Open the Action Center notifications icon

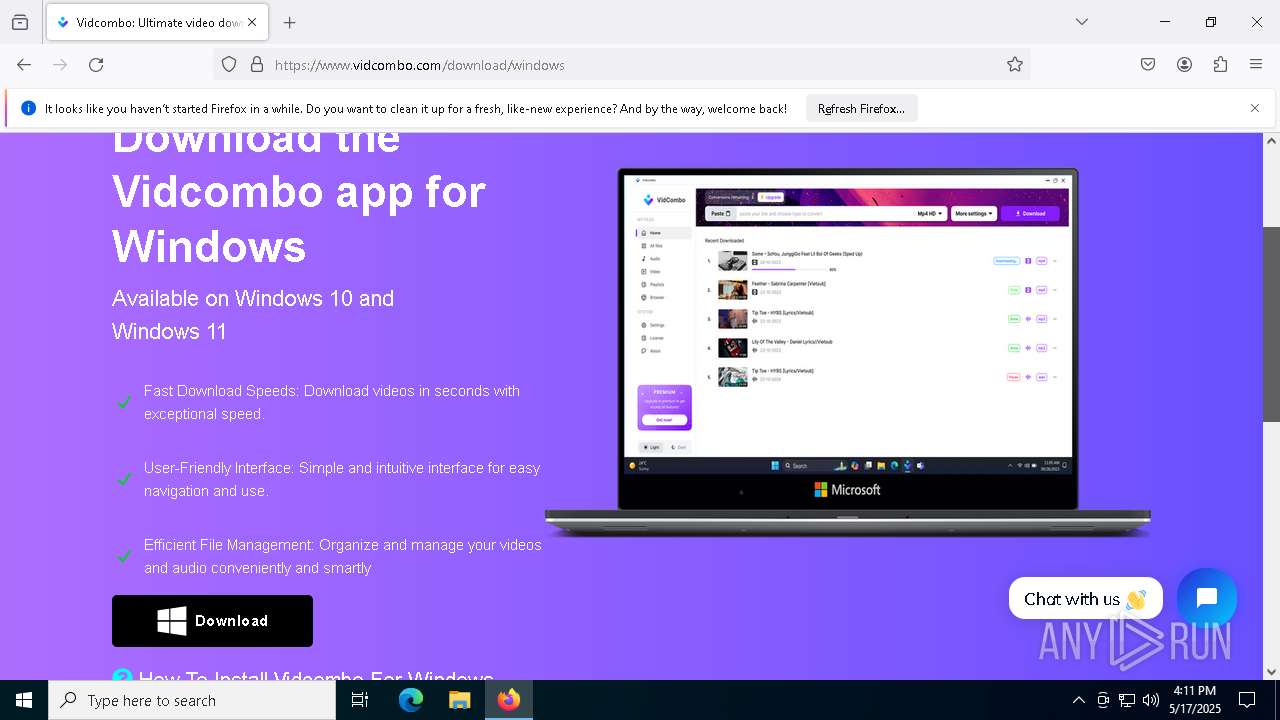pyautogui.click(x=1247, y=700)
